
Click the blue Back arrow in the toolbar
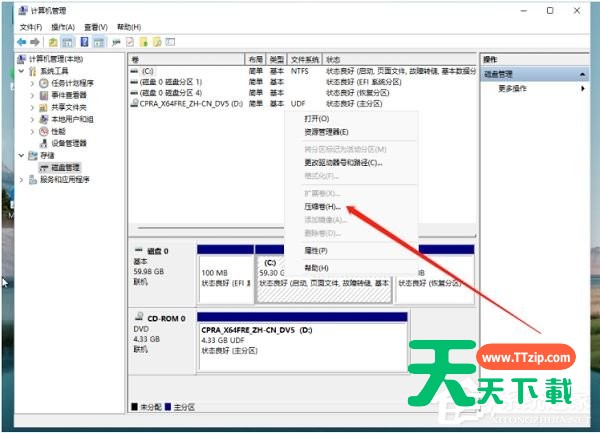(22, 42)
